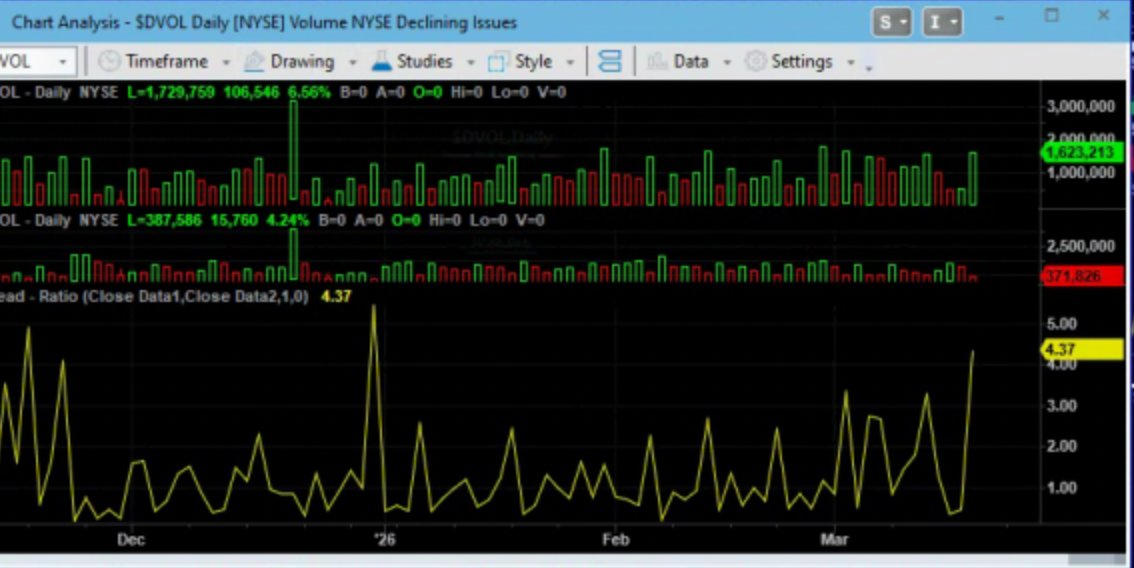Click the 2,500,000 axis label
The image size is (1134, 568).
point(1080,247)
